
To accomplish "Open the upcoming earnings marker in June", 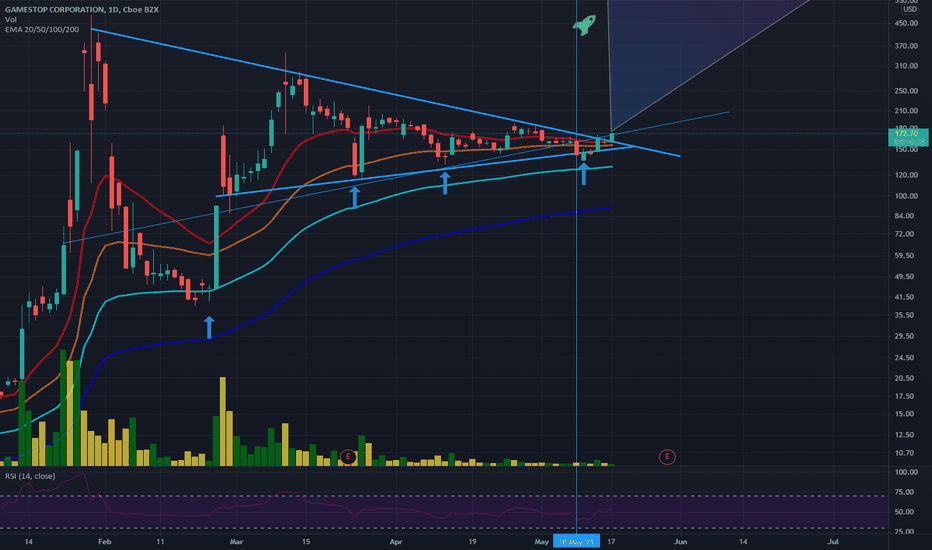I will tap(667, 457).
